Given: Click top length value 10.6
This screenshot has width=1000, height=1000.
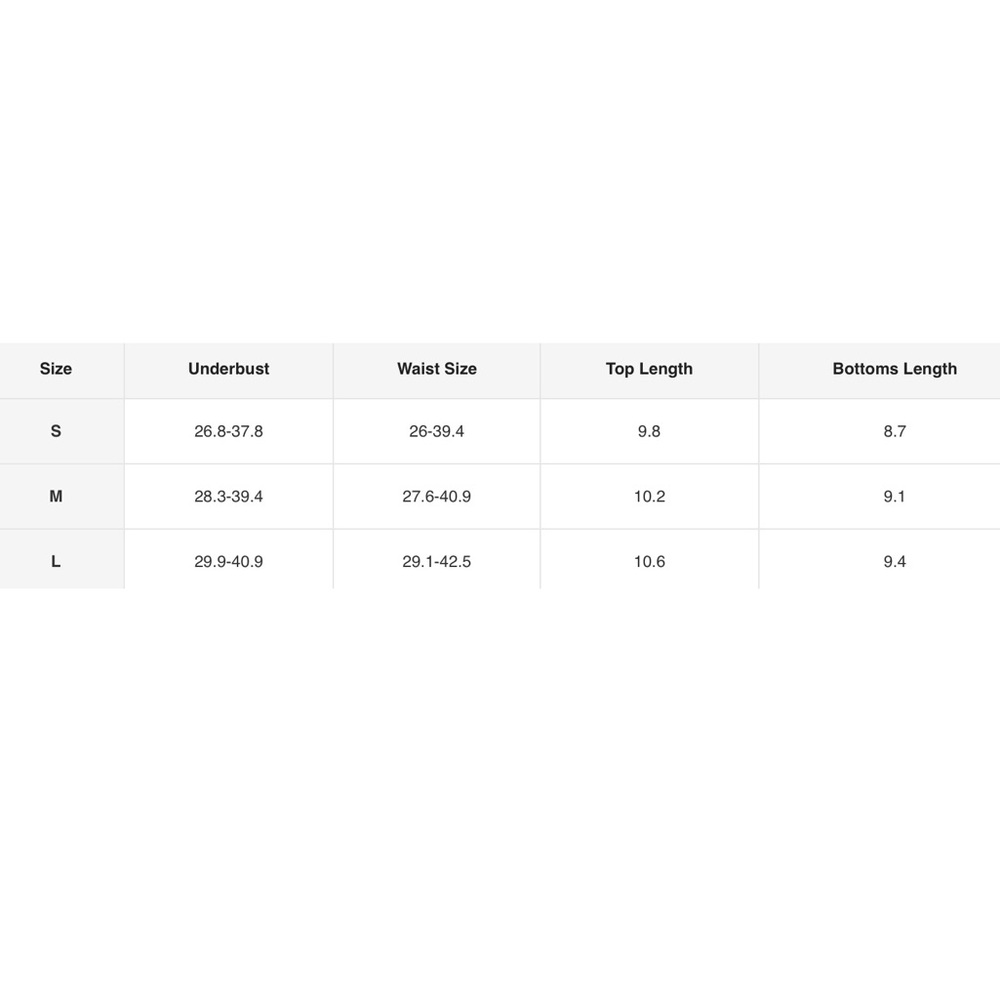Looking at the screenshot, I should click(x=649, y=561).
